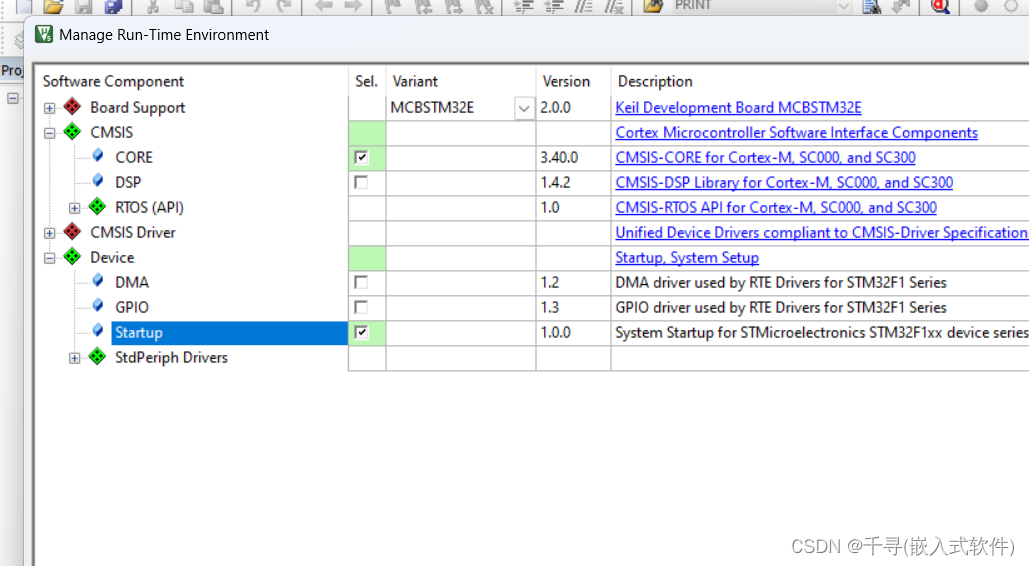Image resolution: width=1029 pixels, height=566 pixels.
Task: Open Unified Device Drivers CMSIS-Driver link
Action: (x=822, y=232)
